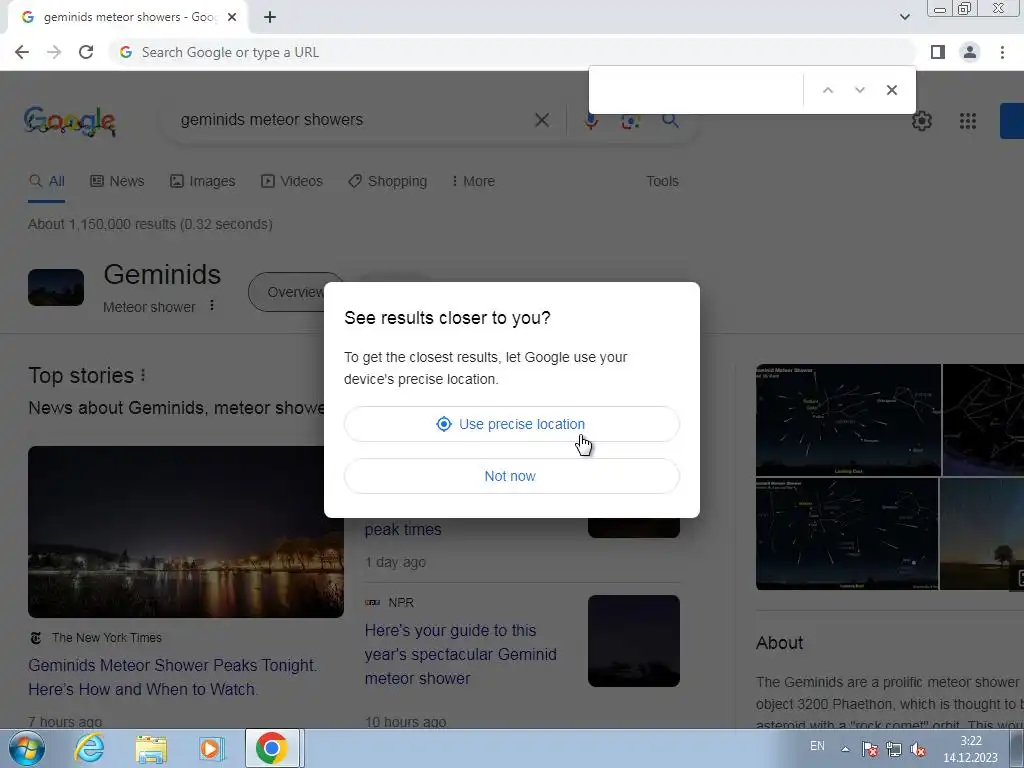Click the geminids meteor showers search box
1024x768 pixels.
tap(353, 120)
